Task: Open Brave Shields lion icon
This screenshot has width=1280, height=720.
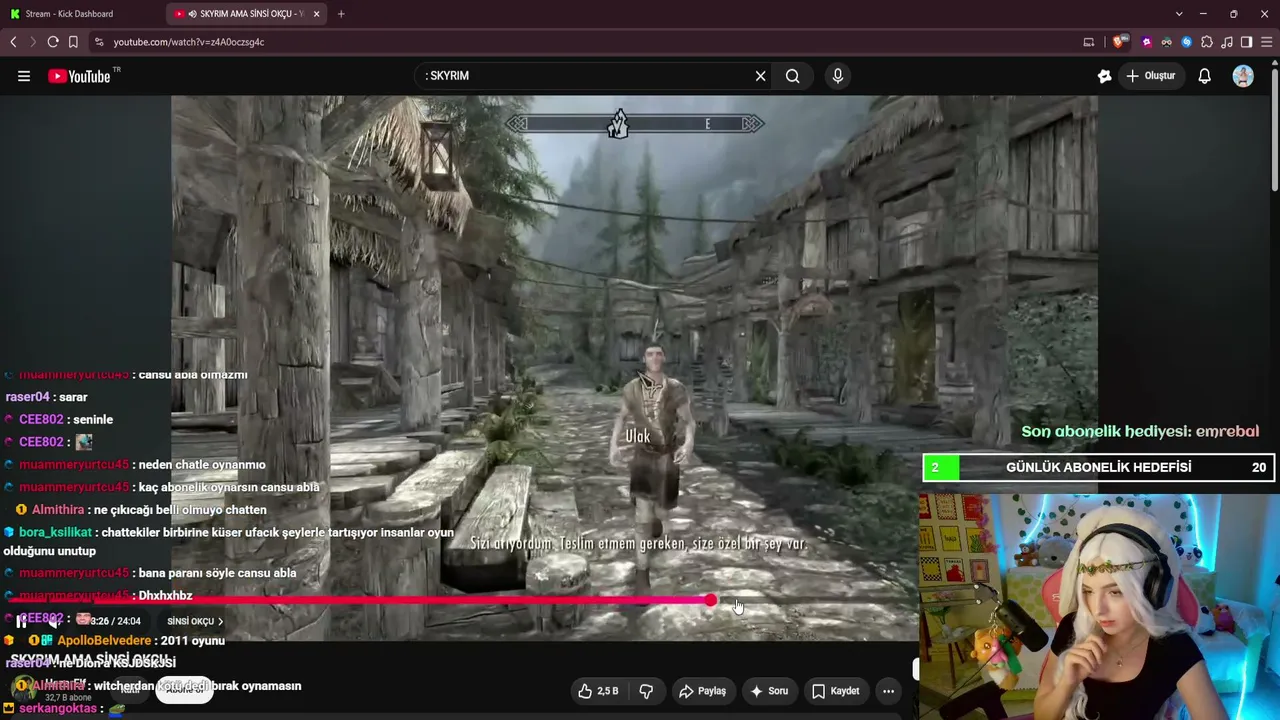Action: 1119,42
